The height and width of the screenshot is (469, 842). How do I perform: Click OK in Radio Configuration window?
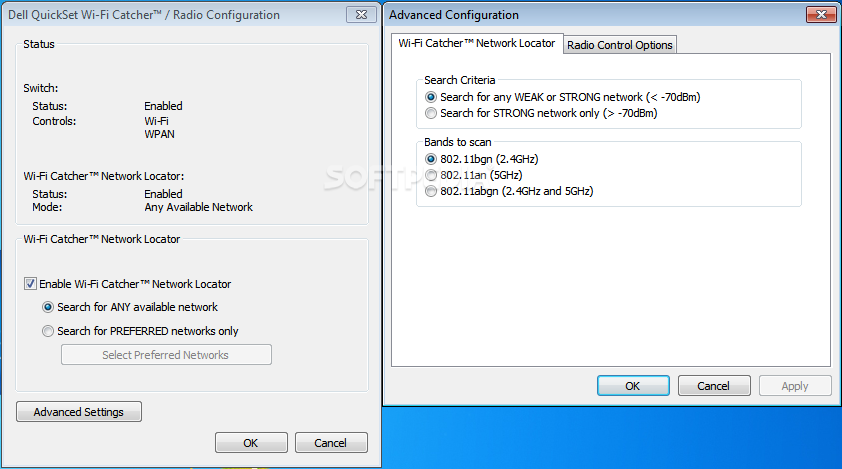point(251,443)
